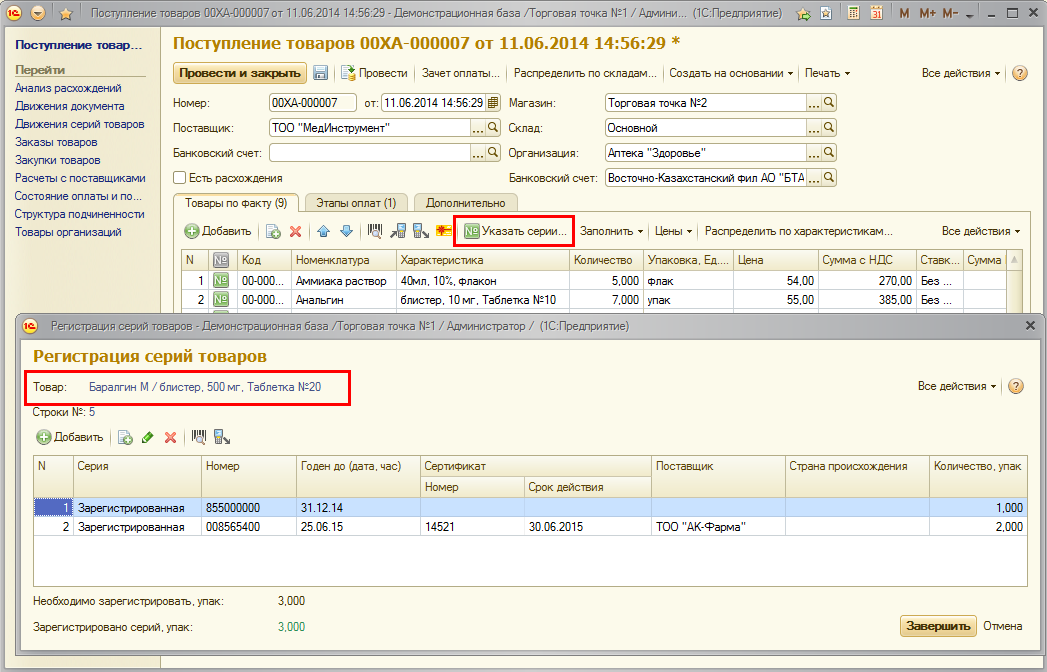The width and height of the screenshot is (1047, 672).
Task: Click the Провести и закрыть button
Action: click(239, 73)
